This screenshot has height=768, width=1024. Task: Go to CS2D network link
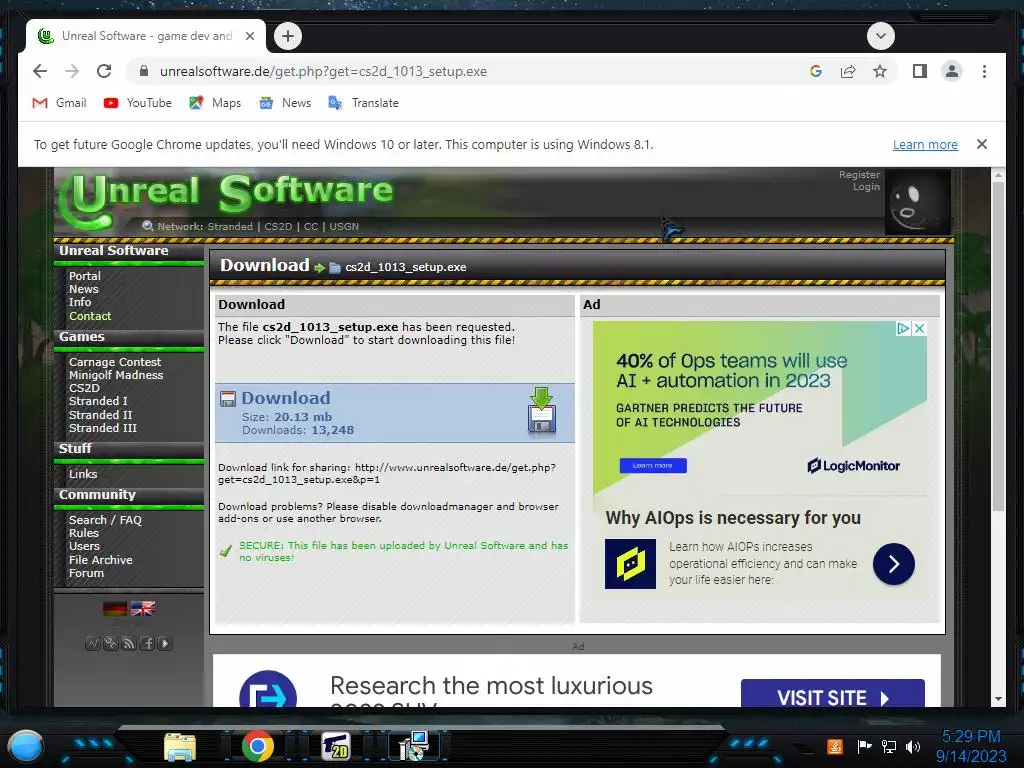click(x=278, y=226)
